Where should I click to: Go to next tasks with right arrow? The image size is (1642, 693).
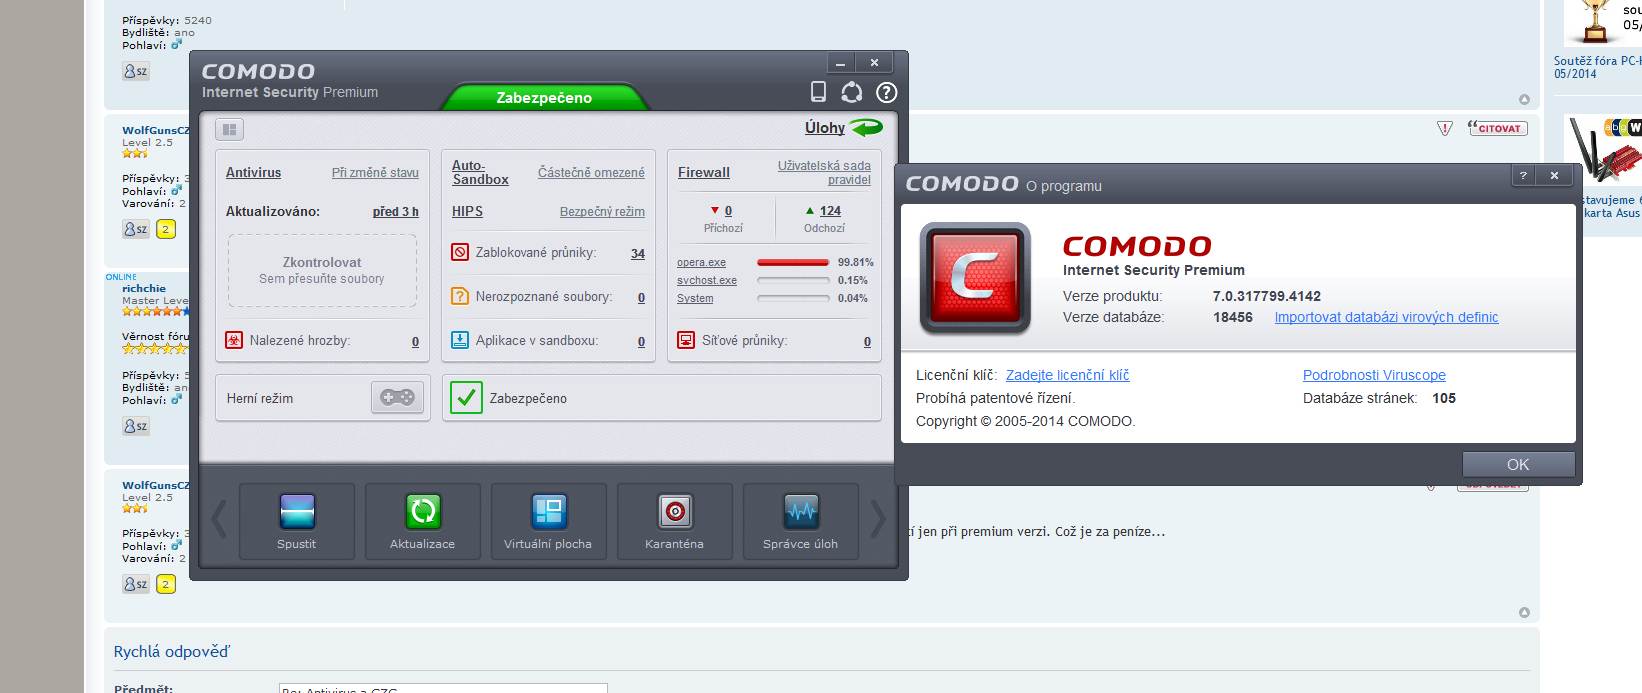tap(878, 519)
